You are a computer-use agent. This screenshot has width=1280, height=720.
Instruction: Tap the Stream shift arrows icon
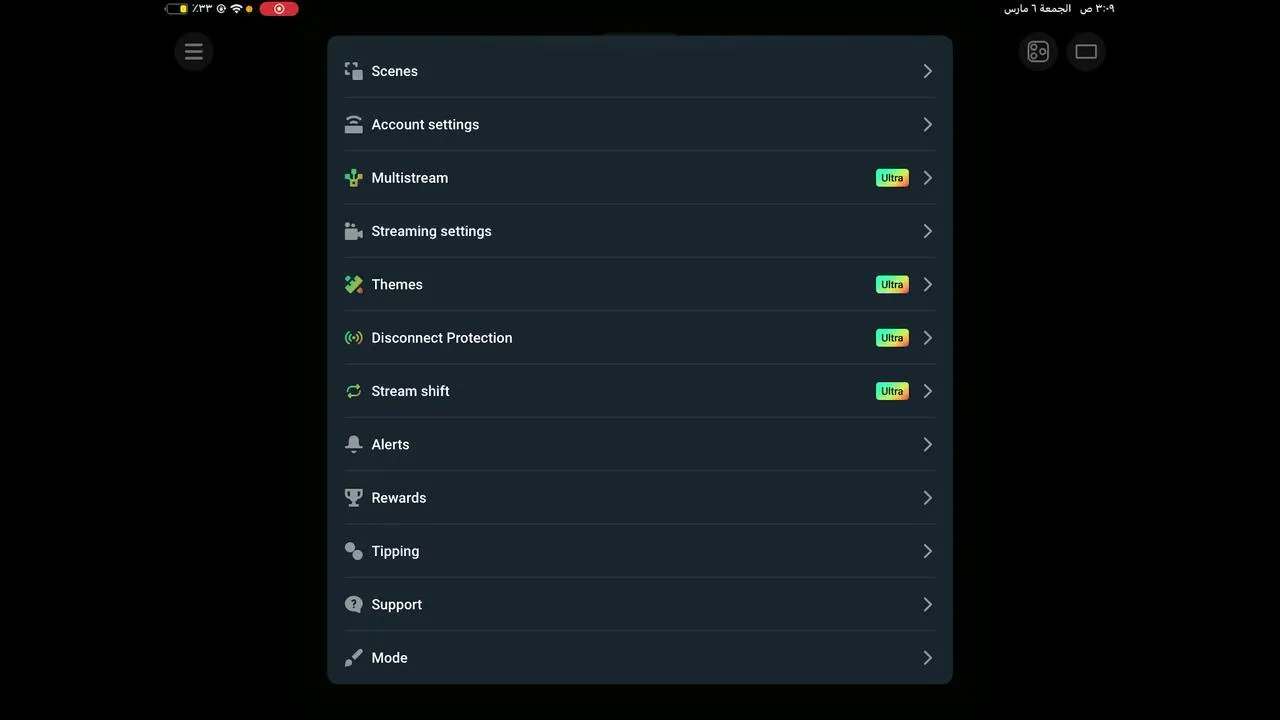353,391
